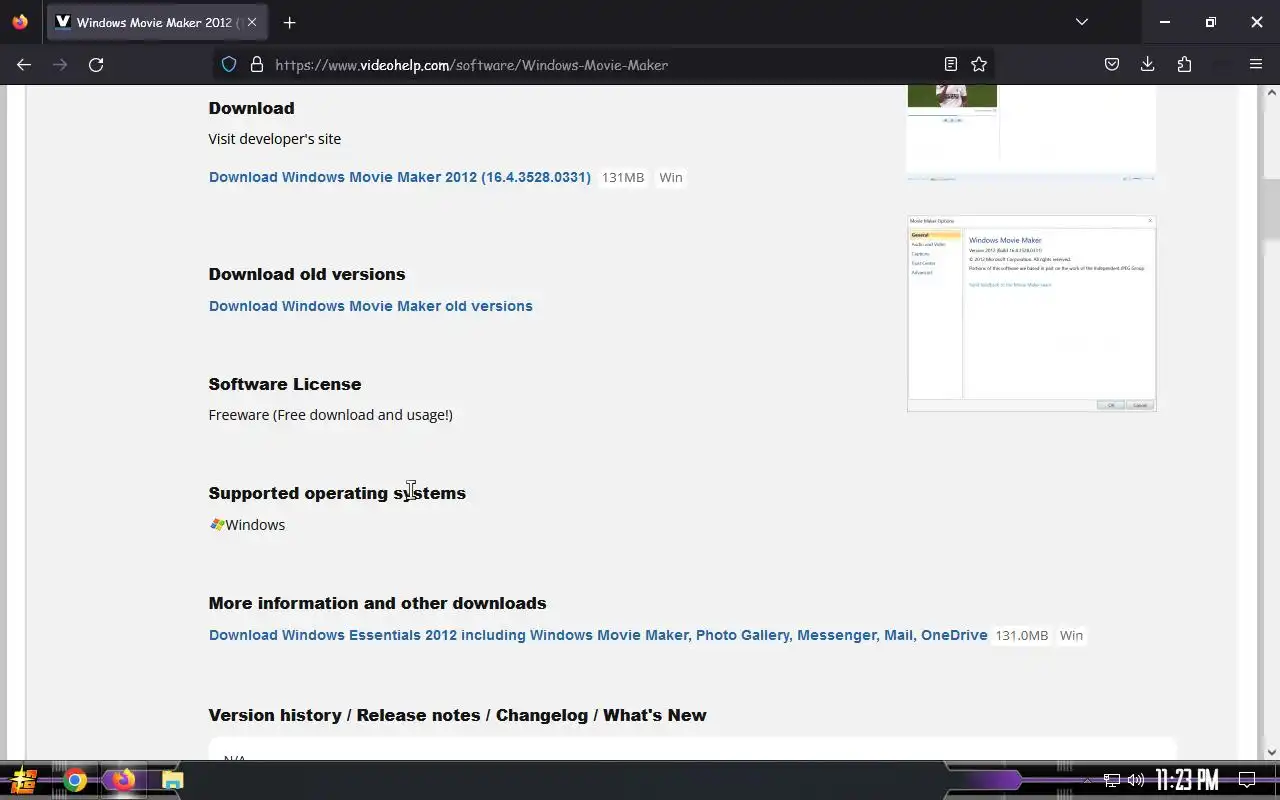Click the page vertical scrollbar thumb
Viewport: 1280px width, 800px height.
tap(1271, 209)
